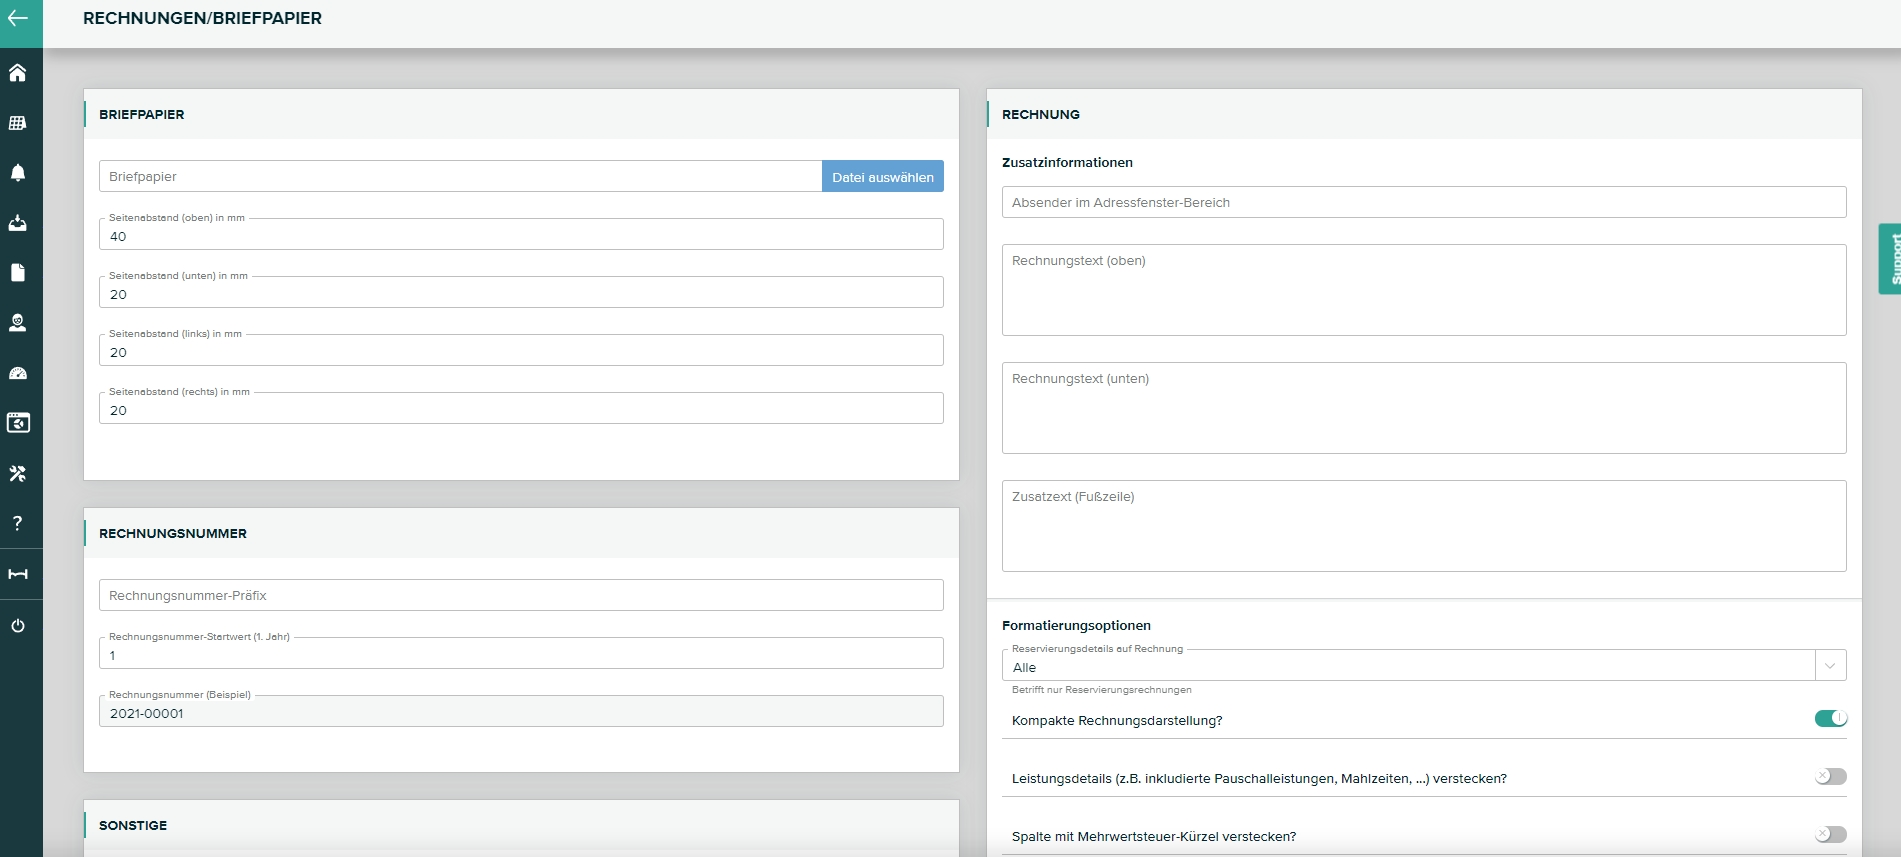
Task: Open the document page sidebar icon
Action: click(x=18, y=273)
